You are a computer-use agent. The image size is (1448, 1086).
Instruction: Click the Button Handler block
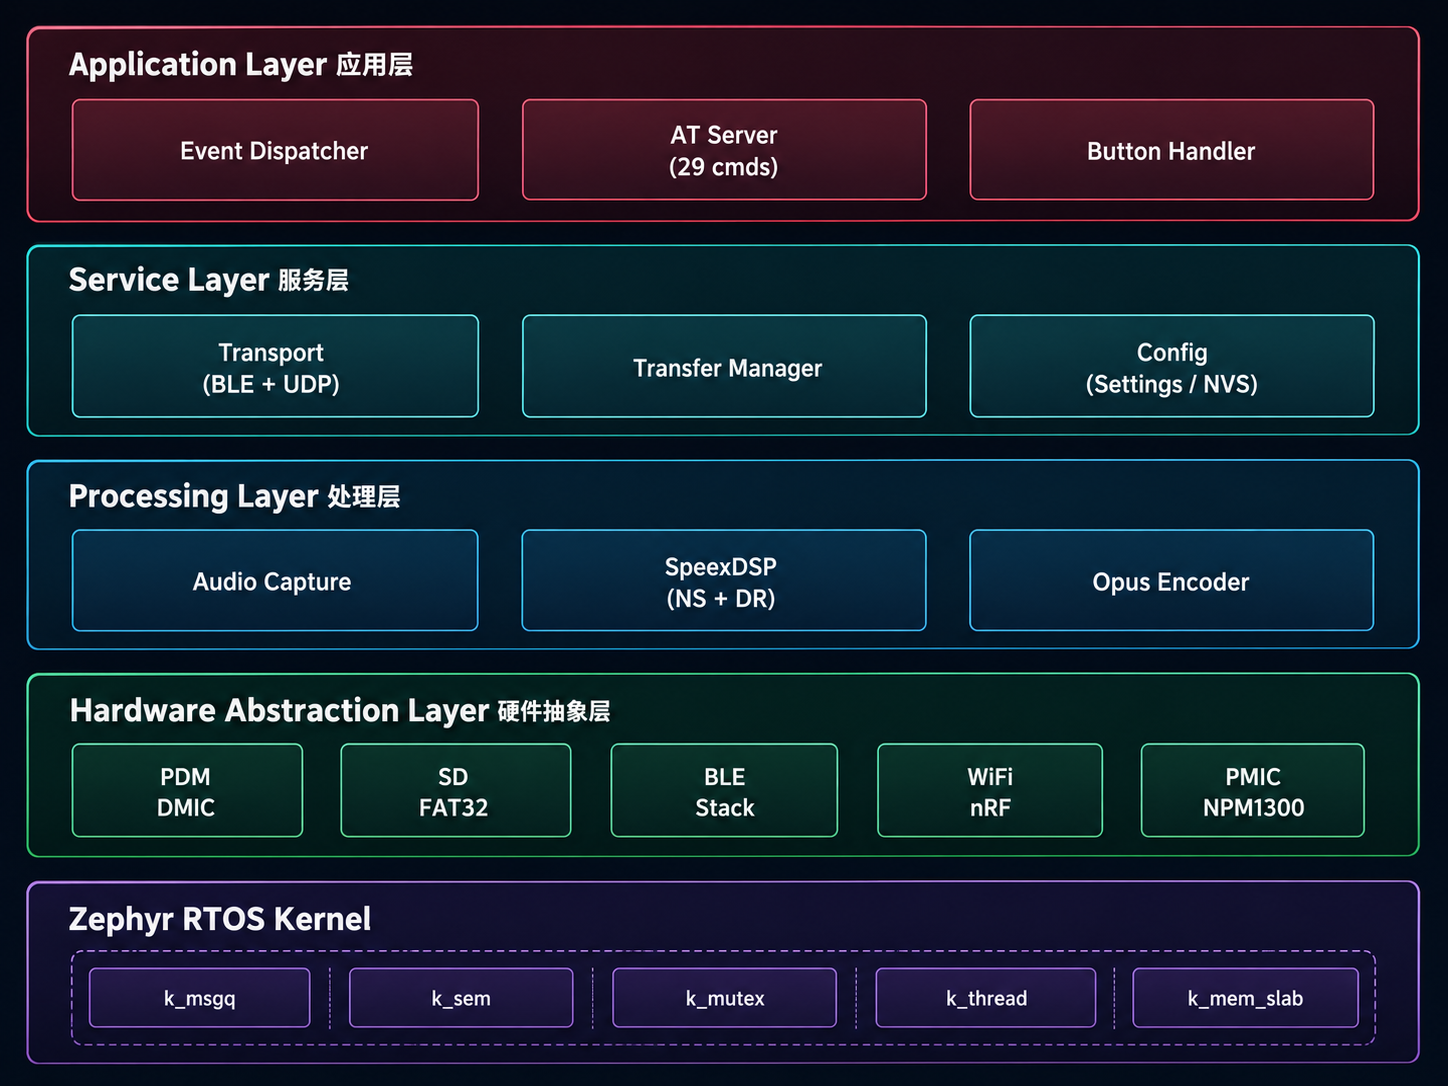(x=1172, y=150)
